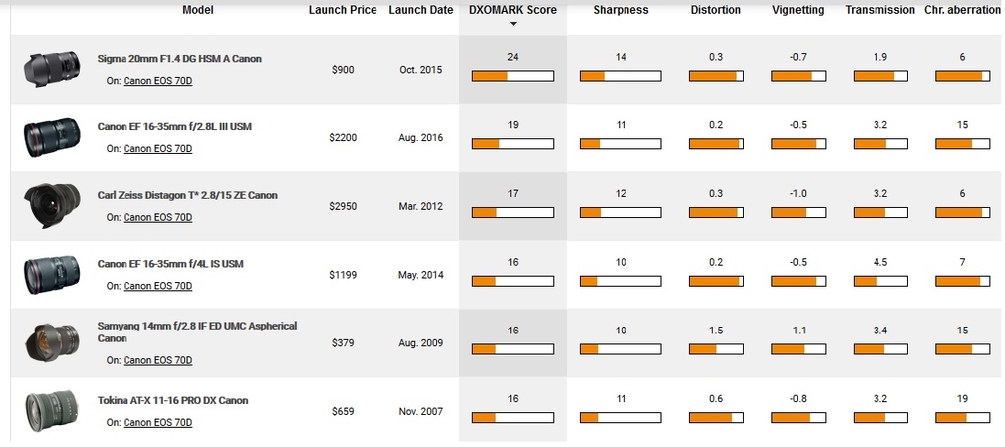Open Canon EF 16-35mm f/2.8L III thumbnail
The width and height of the screenshot is (1005, 447).
click(53, 137)
